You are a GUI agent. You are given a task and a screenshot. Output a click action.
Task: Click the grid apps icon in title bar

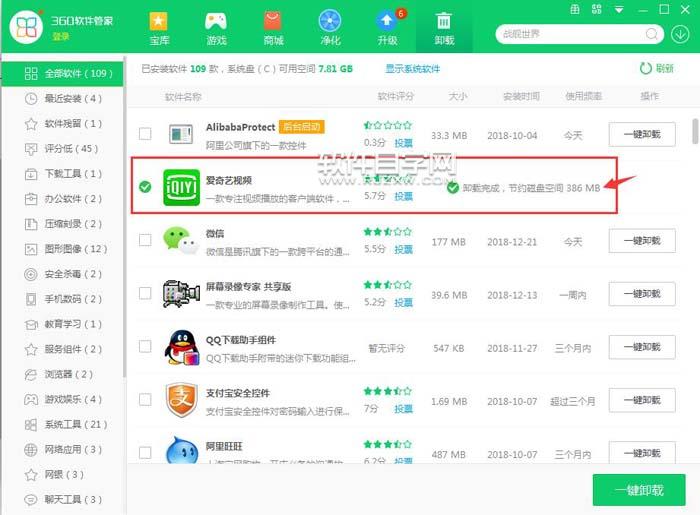coord(597,9)
